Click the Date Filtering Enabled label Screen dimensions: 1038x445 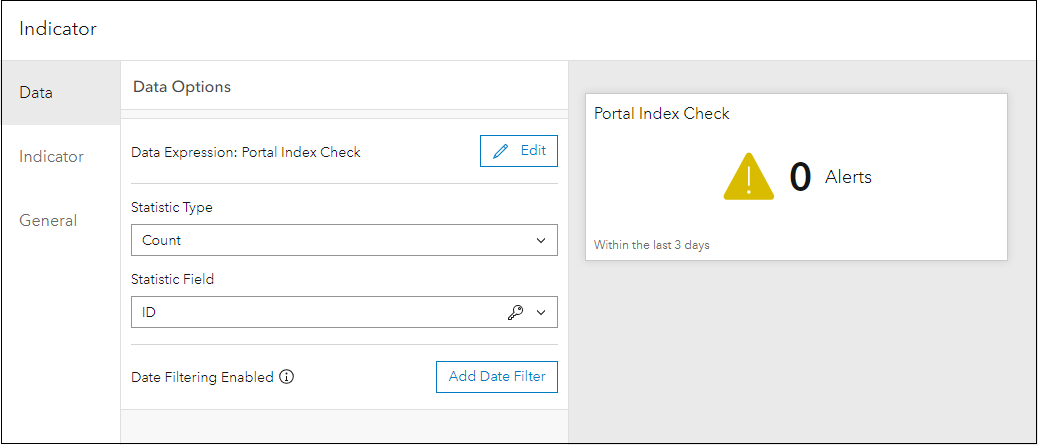point(202,377)
